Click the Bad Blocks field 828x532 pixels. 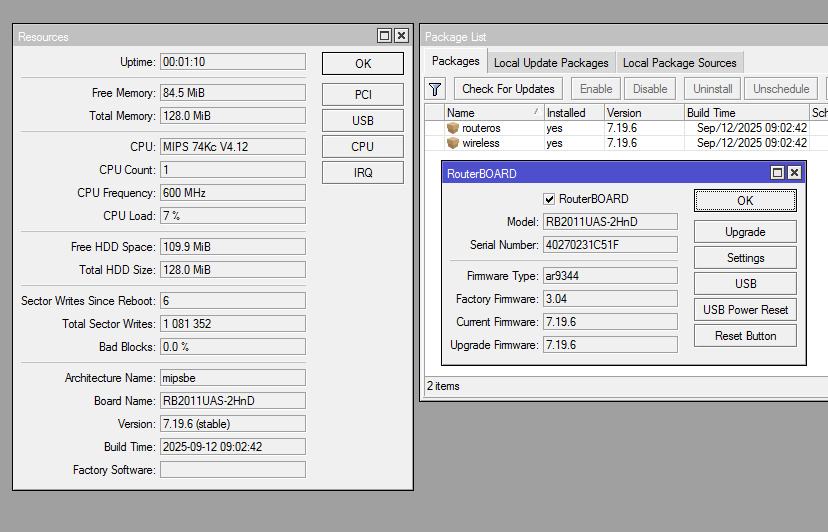(x=233, y=347)
